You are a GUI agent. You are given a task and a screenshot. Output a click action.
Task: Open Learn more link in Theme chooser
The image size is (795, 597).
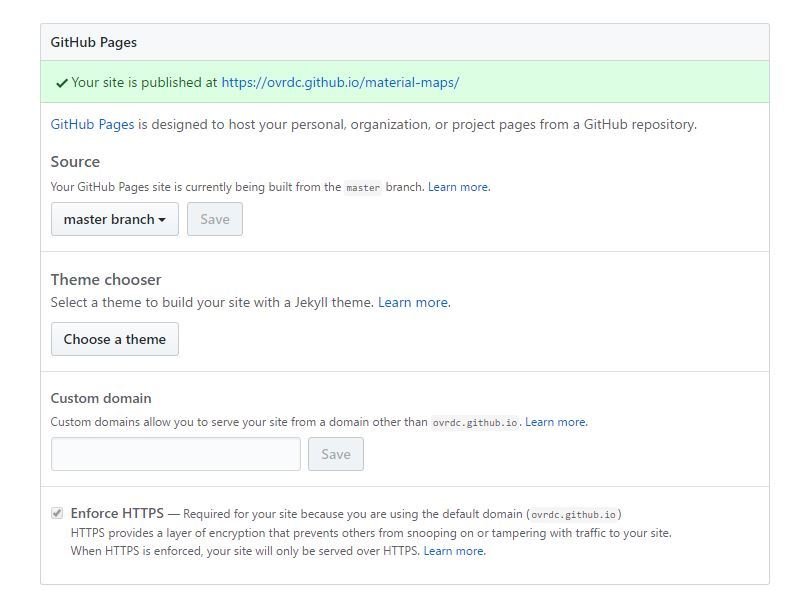pyautogui.click(x=414, y=302)
